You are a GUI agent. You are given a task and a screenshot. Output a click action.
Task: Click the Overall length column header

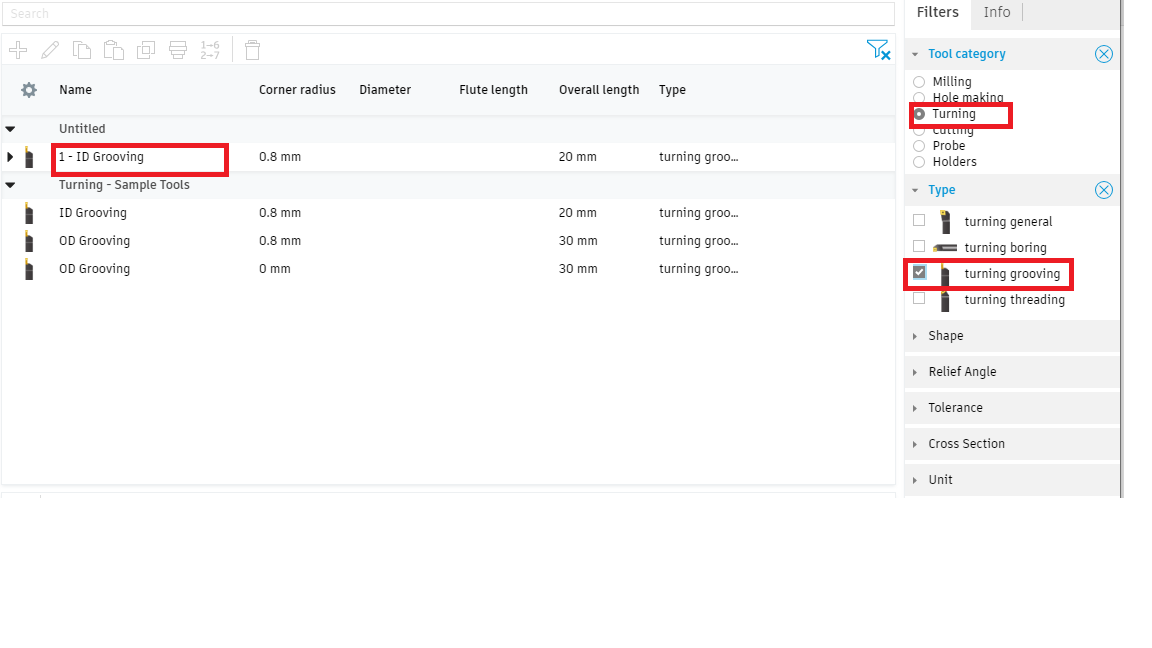(599, 90)
